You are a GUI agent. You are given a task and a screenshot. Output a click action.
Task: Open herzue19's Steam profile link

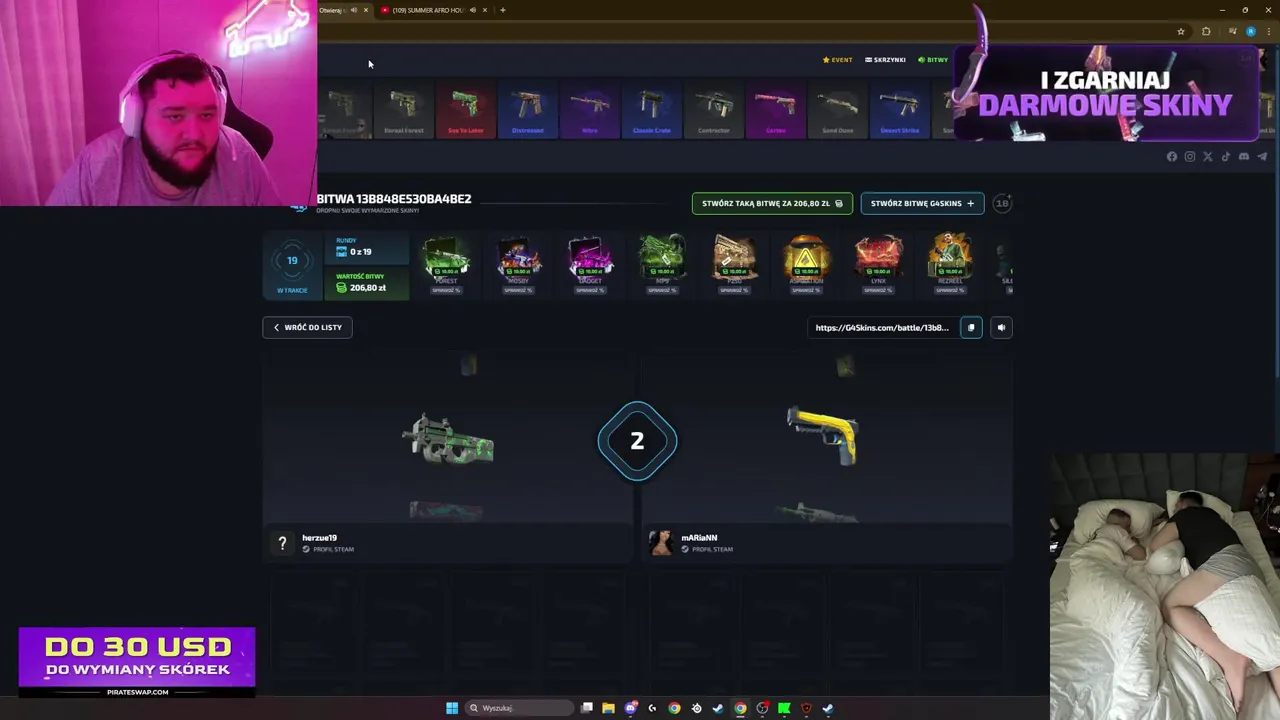coord(329,549)
